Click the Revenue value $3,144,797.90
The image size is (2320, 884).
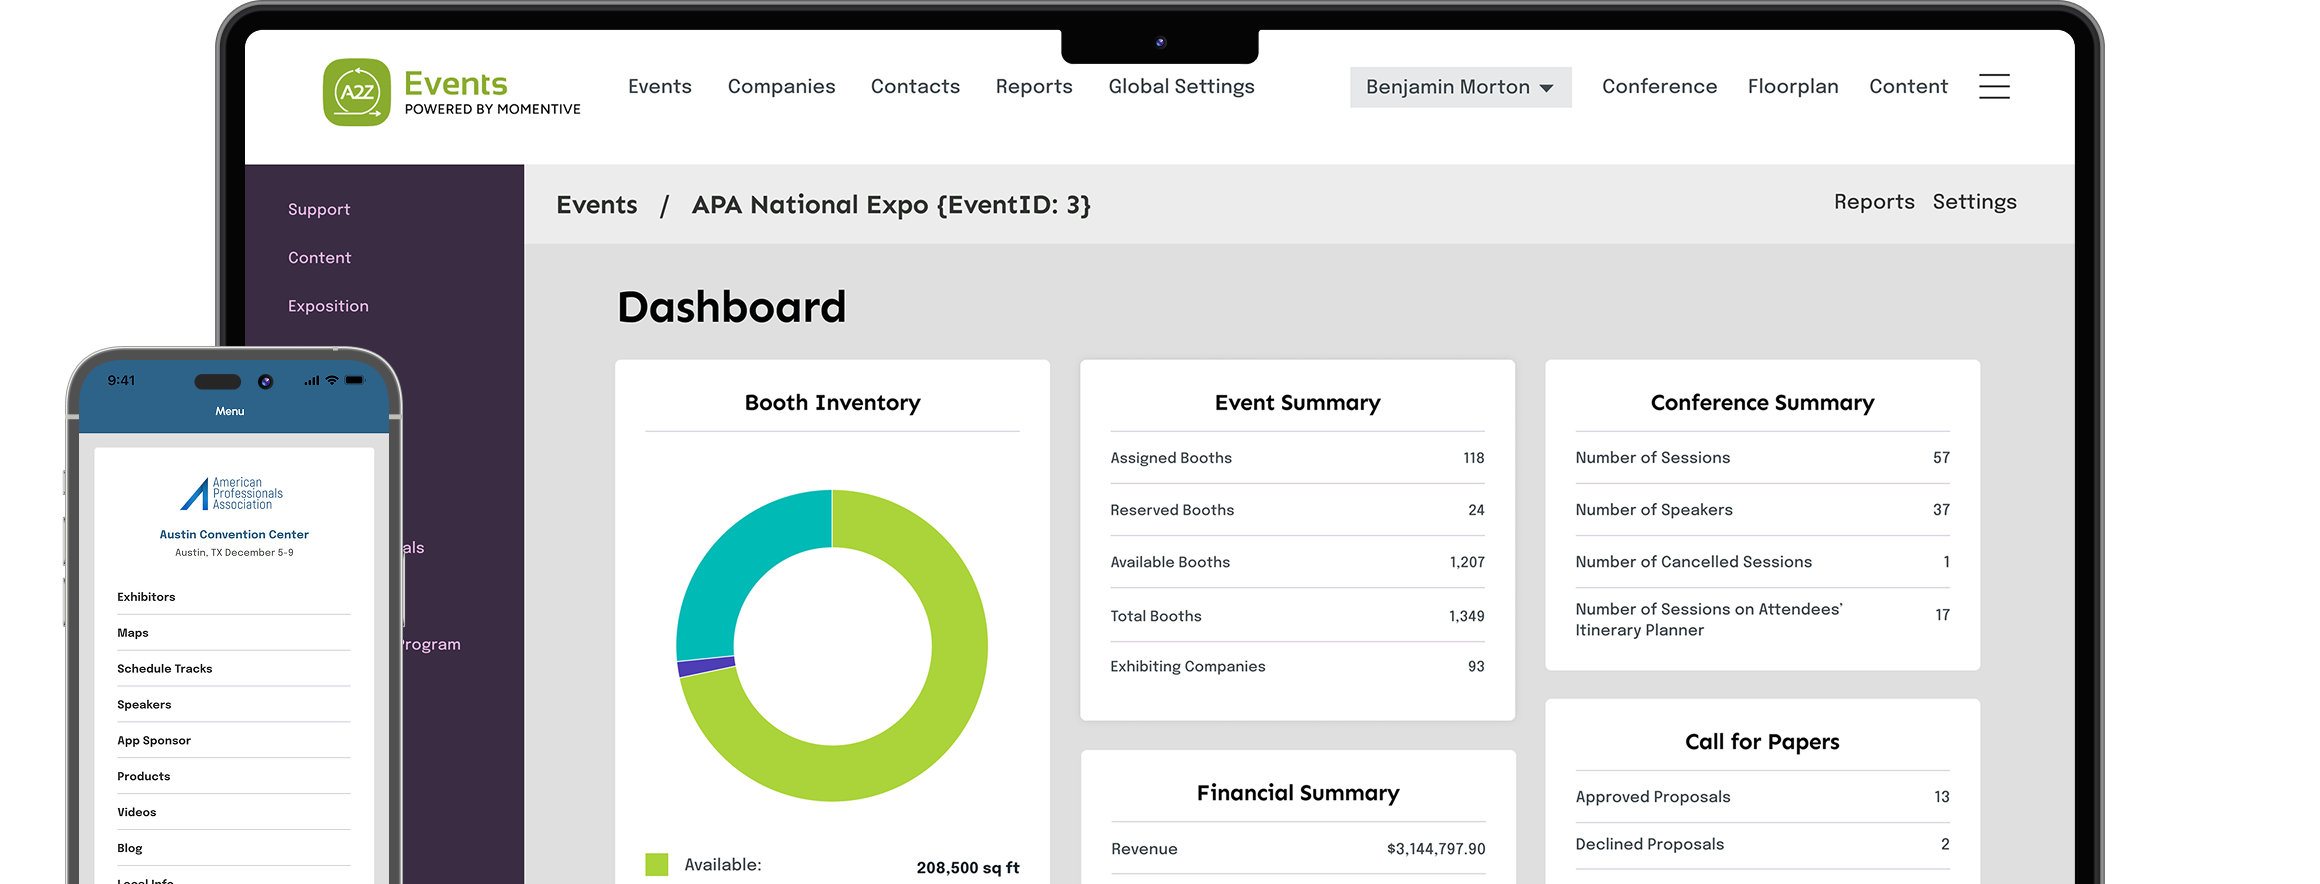click(1435, 849)
